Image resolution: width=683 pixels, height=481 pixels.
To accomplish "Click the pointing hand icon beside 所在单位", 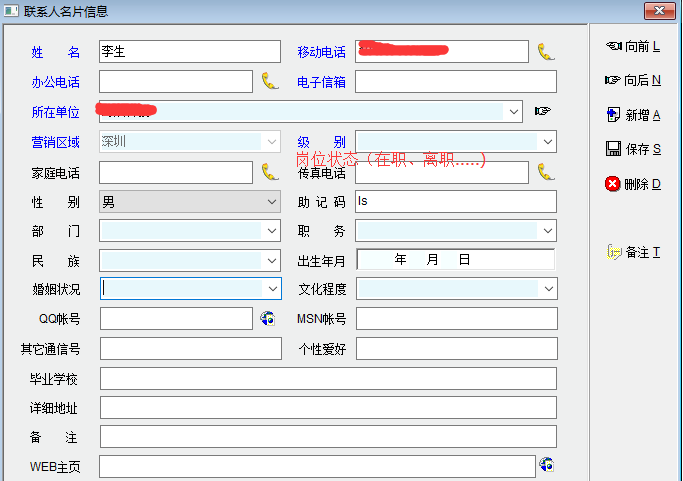I will [543, 111].
